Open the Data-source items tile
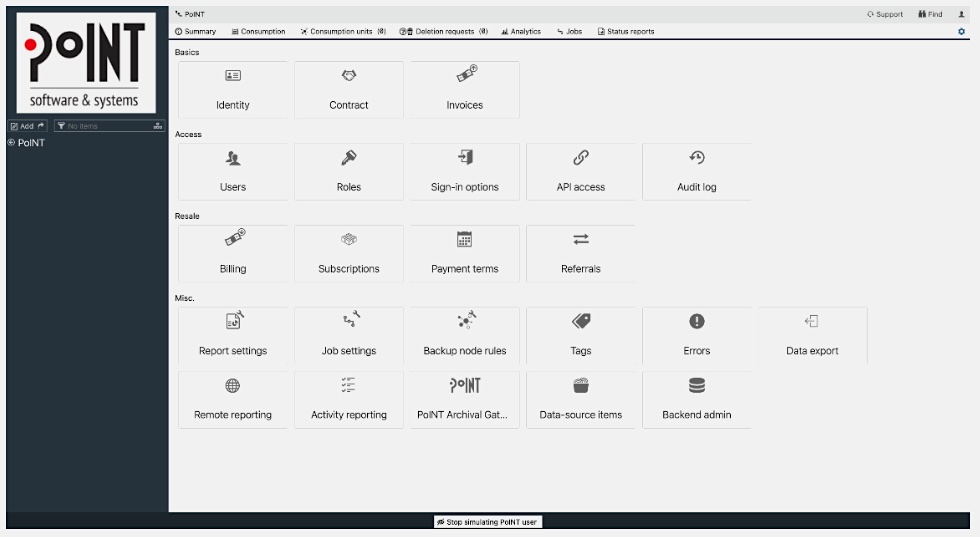The width and height of the screenshot is (980, 537). [581, 399]
